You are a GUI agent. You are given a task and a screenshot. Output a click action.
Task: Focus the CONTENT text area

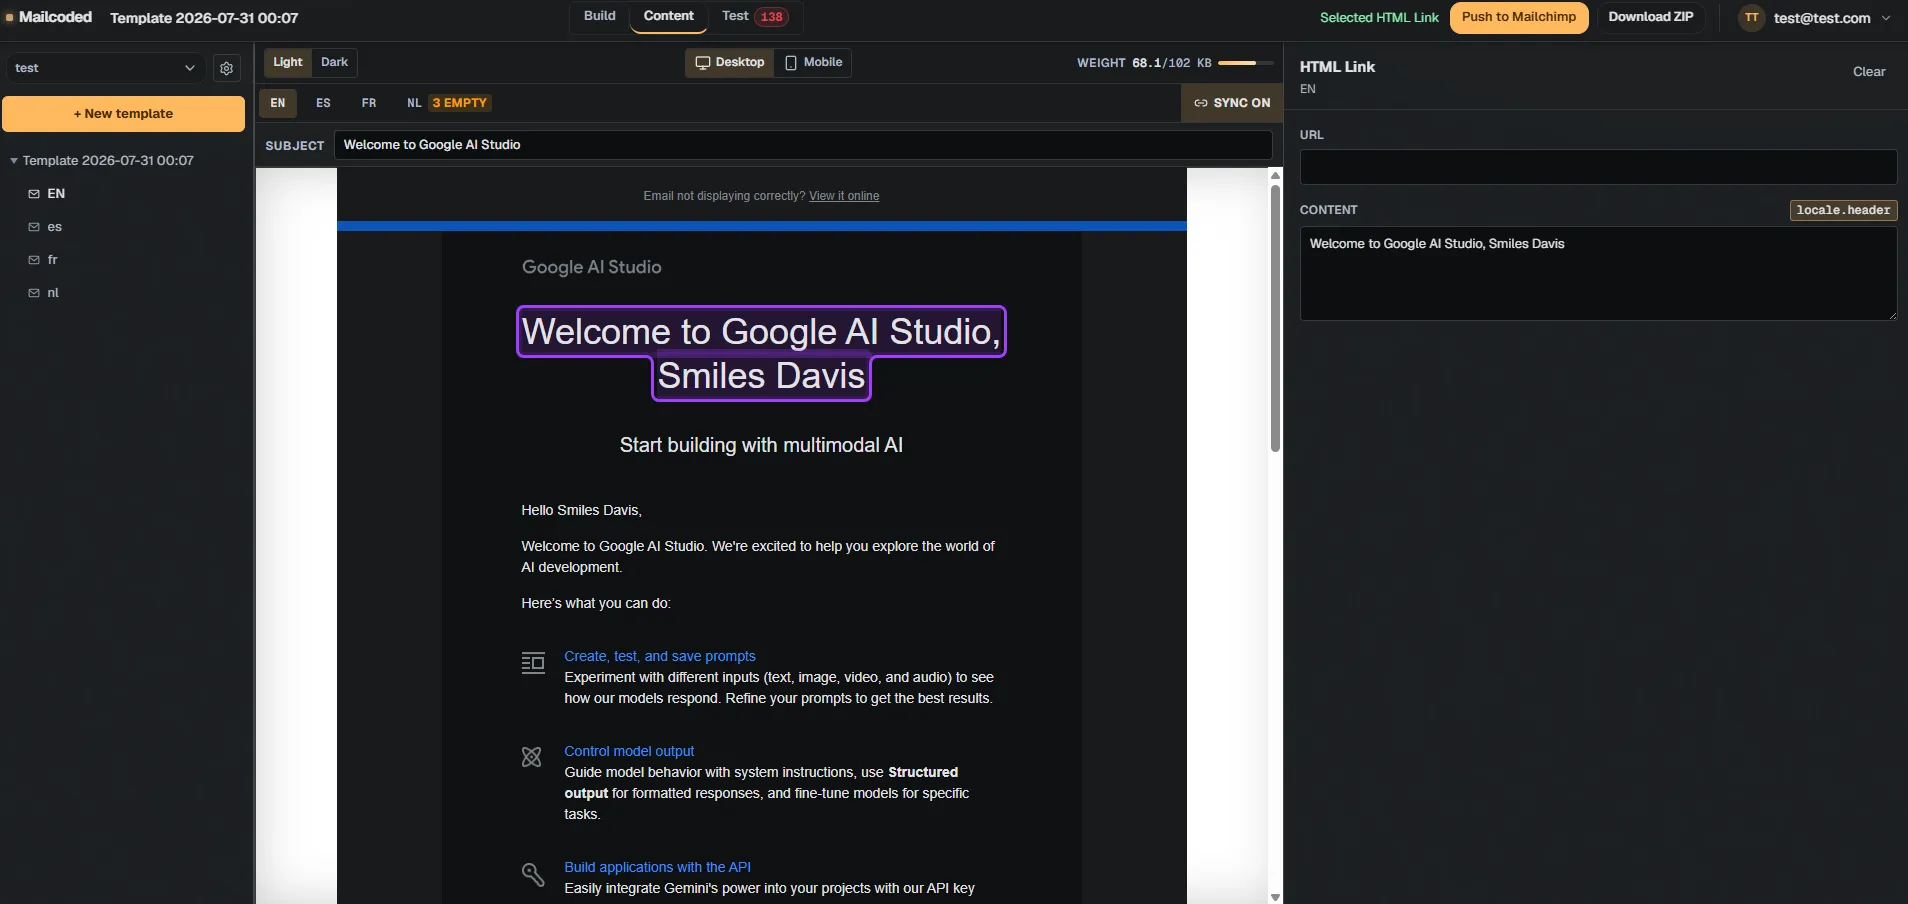pyautogui.click(x=1598, y=273)
